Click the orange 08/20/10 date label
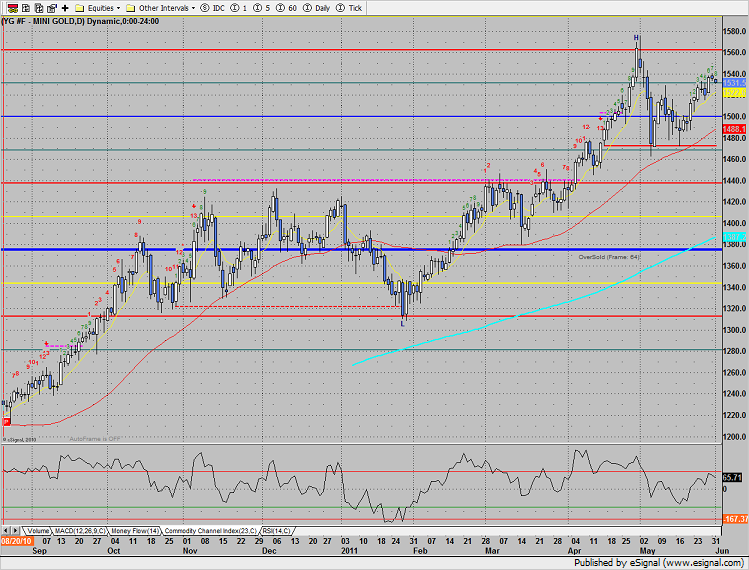The image size is (749, 570). [x=17, y=541]
